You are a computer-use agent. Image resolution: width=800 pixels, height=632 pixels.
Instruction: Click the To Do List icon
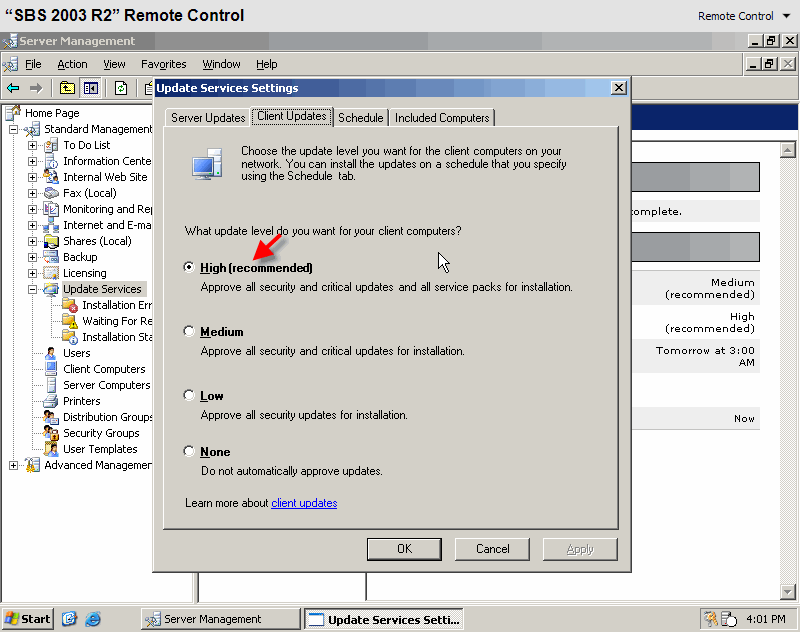[x=51, y=145]
